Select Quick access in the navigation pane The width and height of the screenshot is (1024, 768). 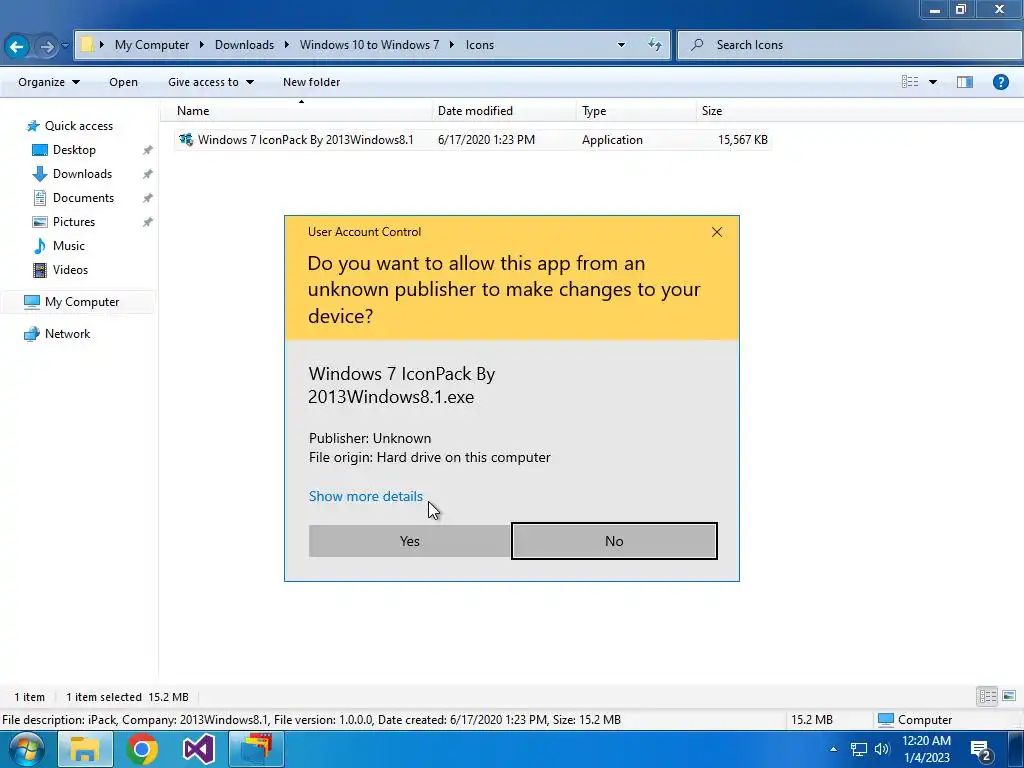[x=78, y=125]
